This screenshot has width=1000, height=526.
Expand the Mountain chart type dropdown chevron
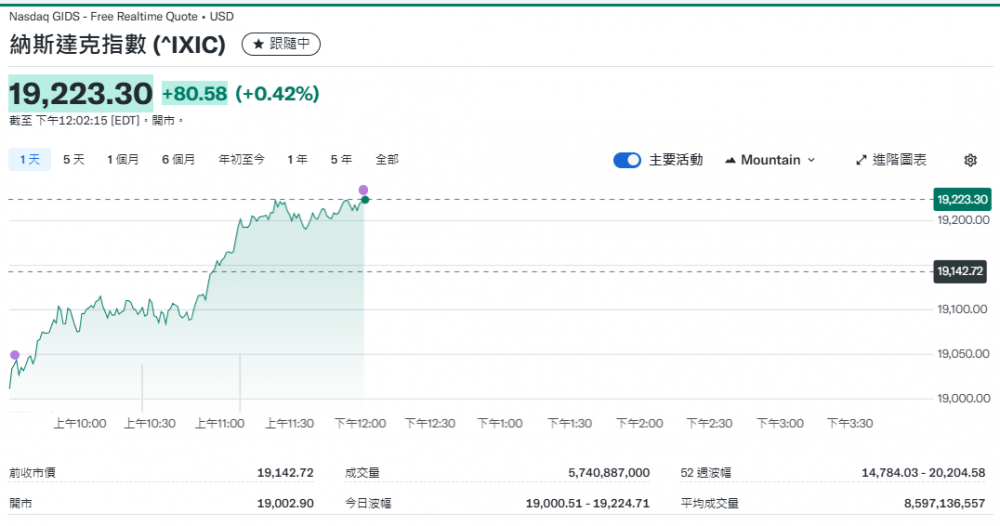pyautogui.click(x=811, y=160)
